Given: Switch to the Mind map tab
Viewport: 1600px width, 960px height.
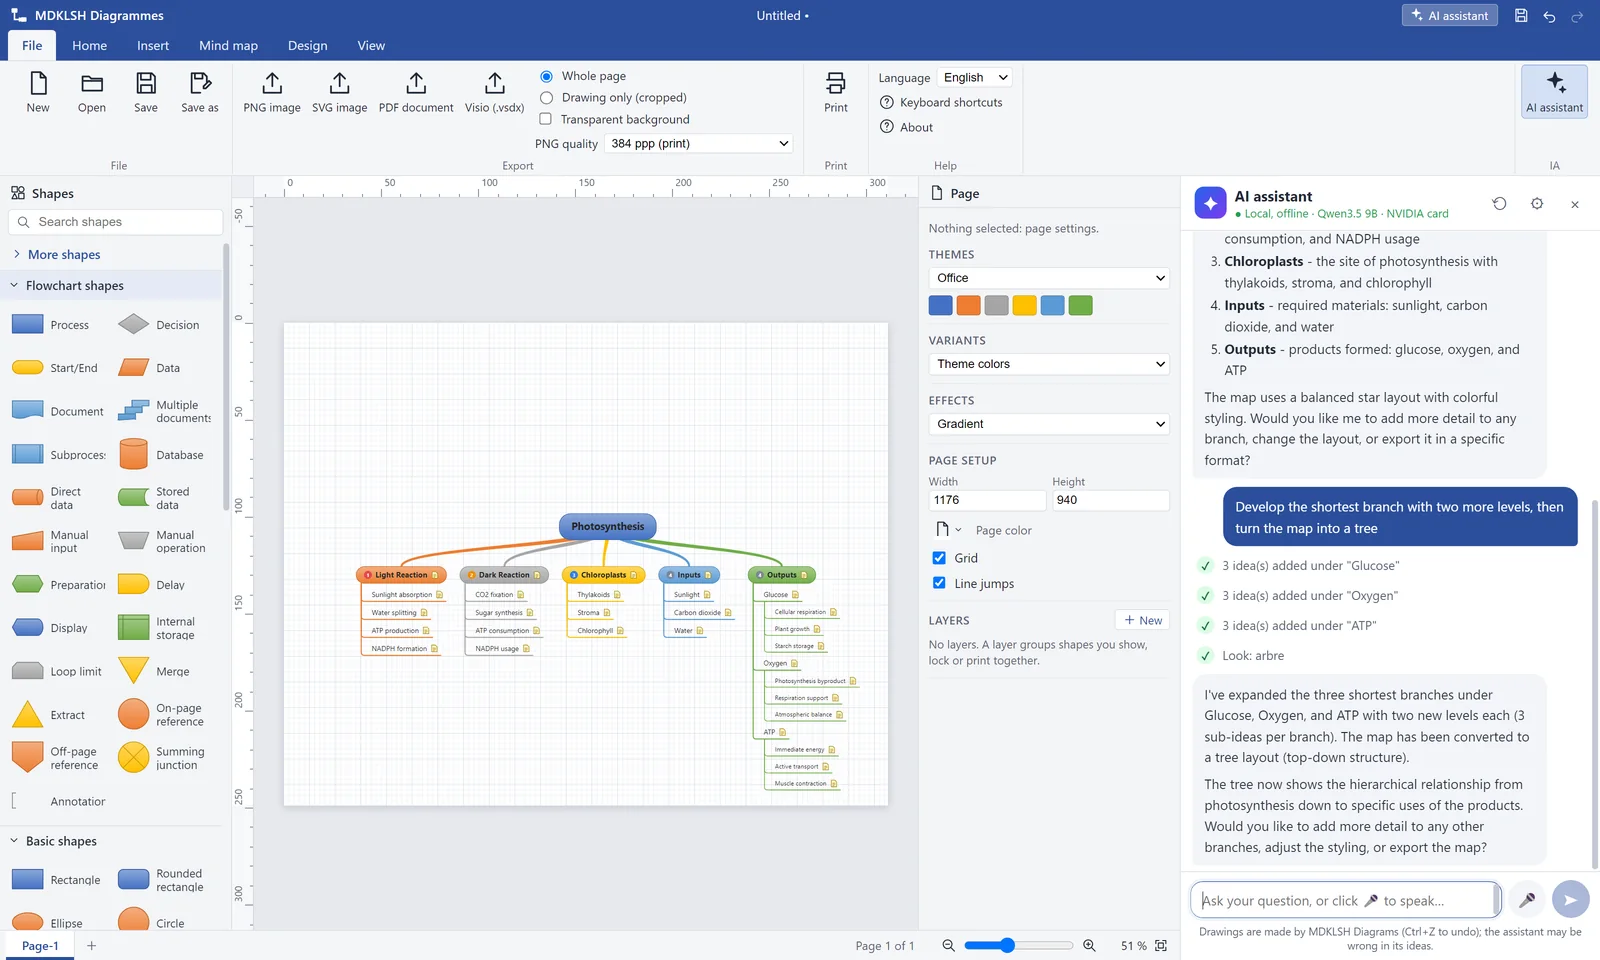Looking at the screenshot, I should coord(228,46).
